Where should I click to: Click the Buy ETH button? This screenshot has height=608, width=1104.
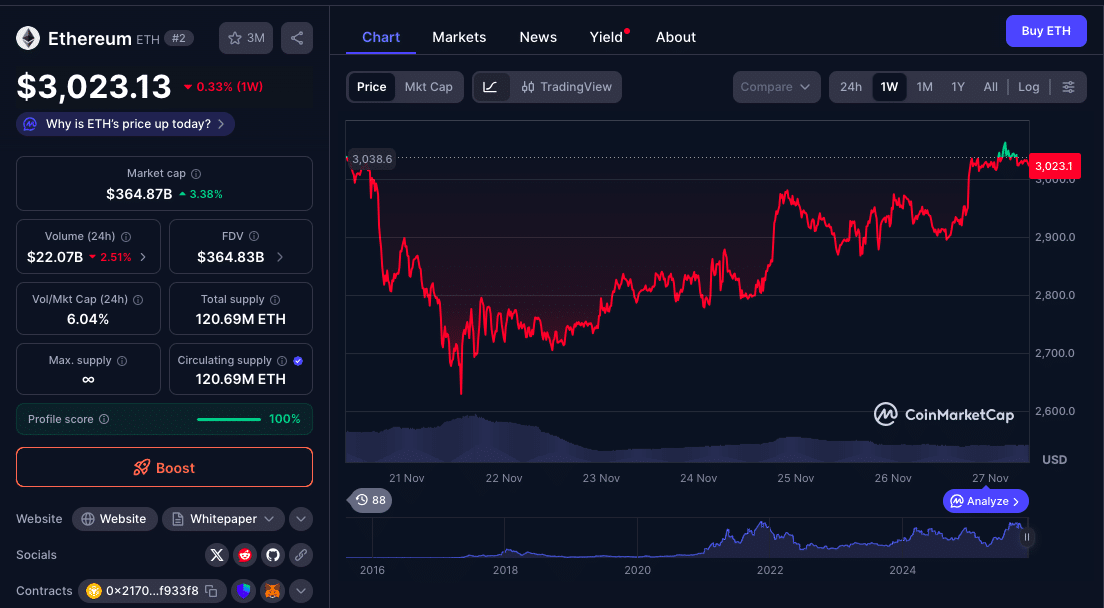(x=1046, y=31)
